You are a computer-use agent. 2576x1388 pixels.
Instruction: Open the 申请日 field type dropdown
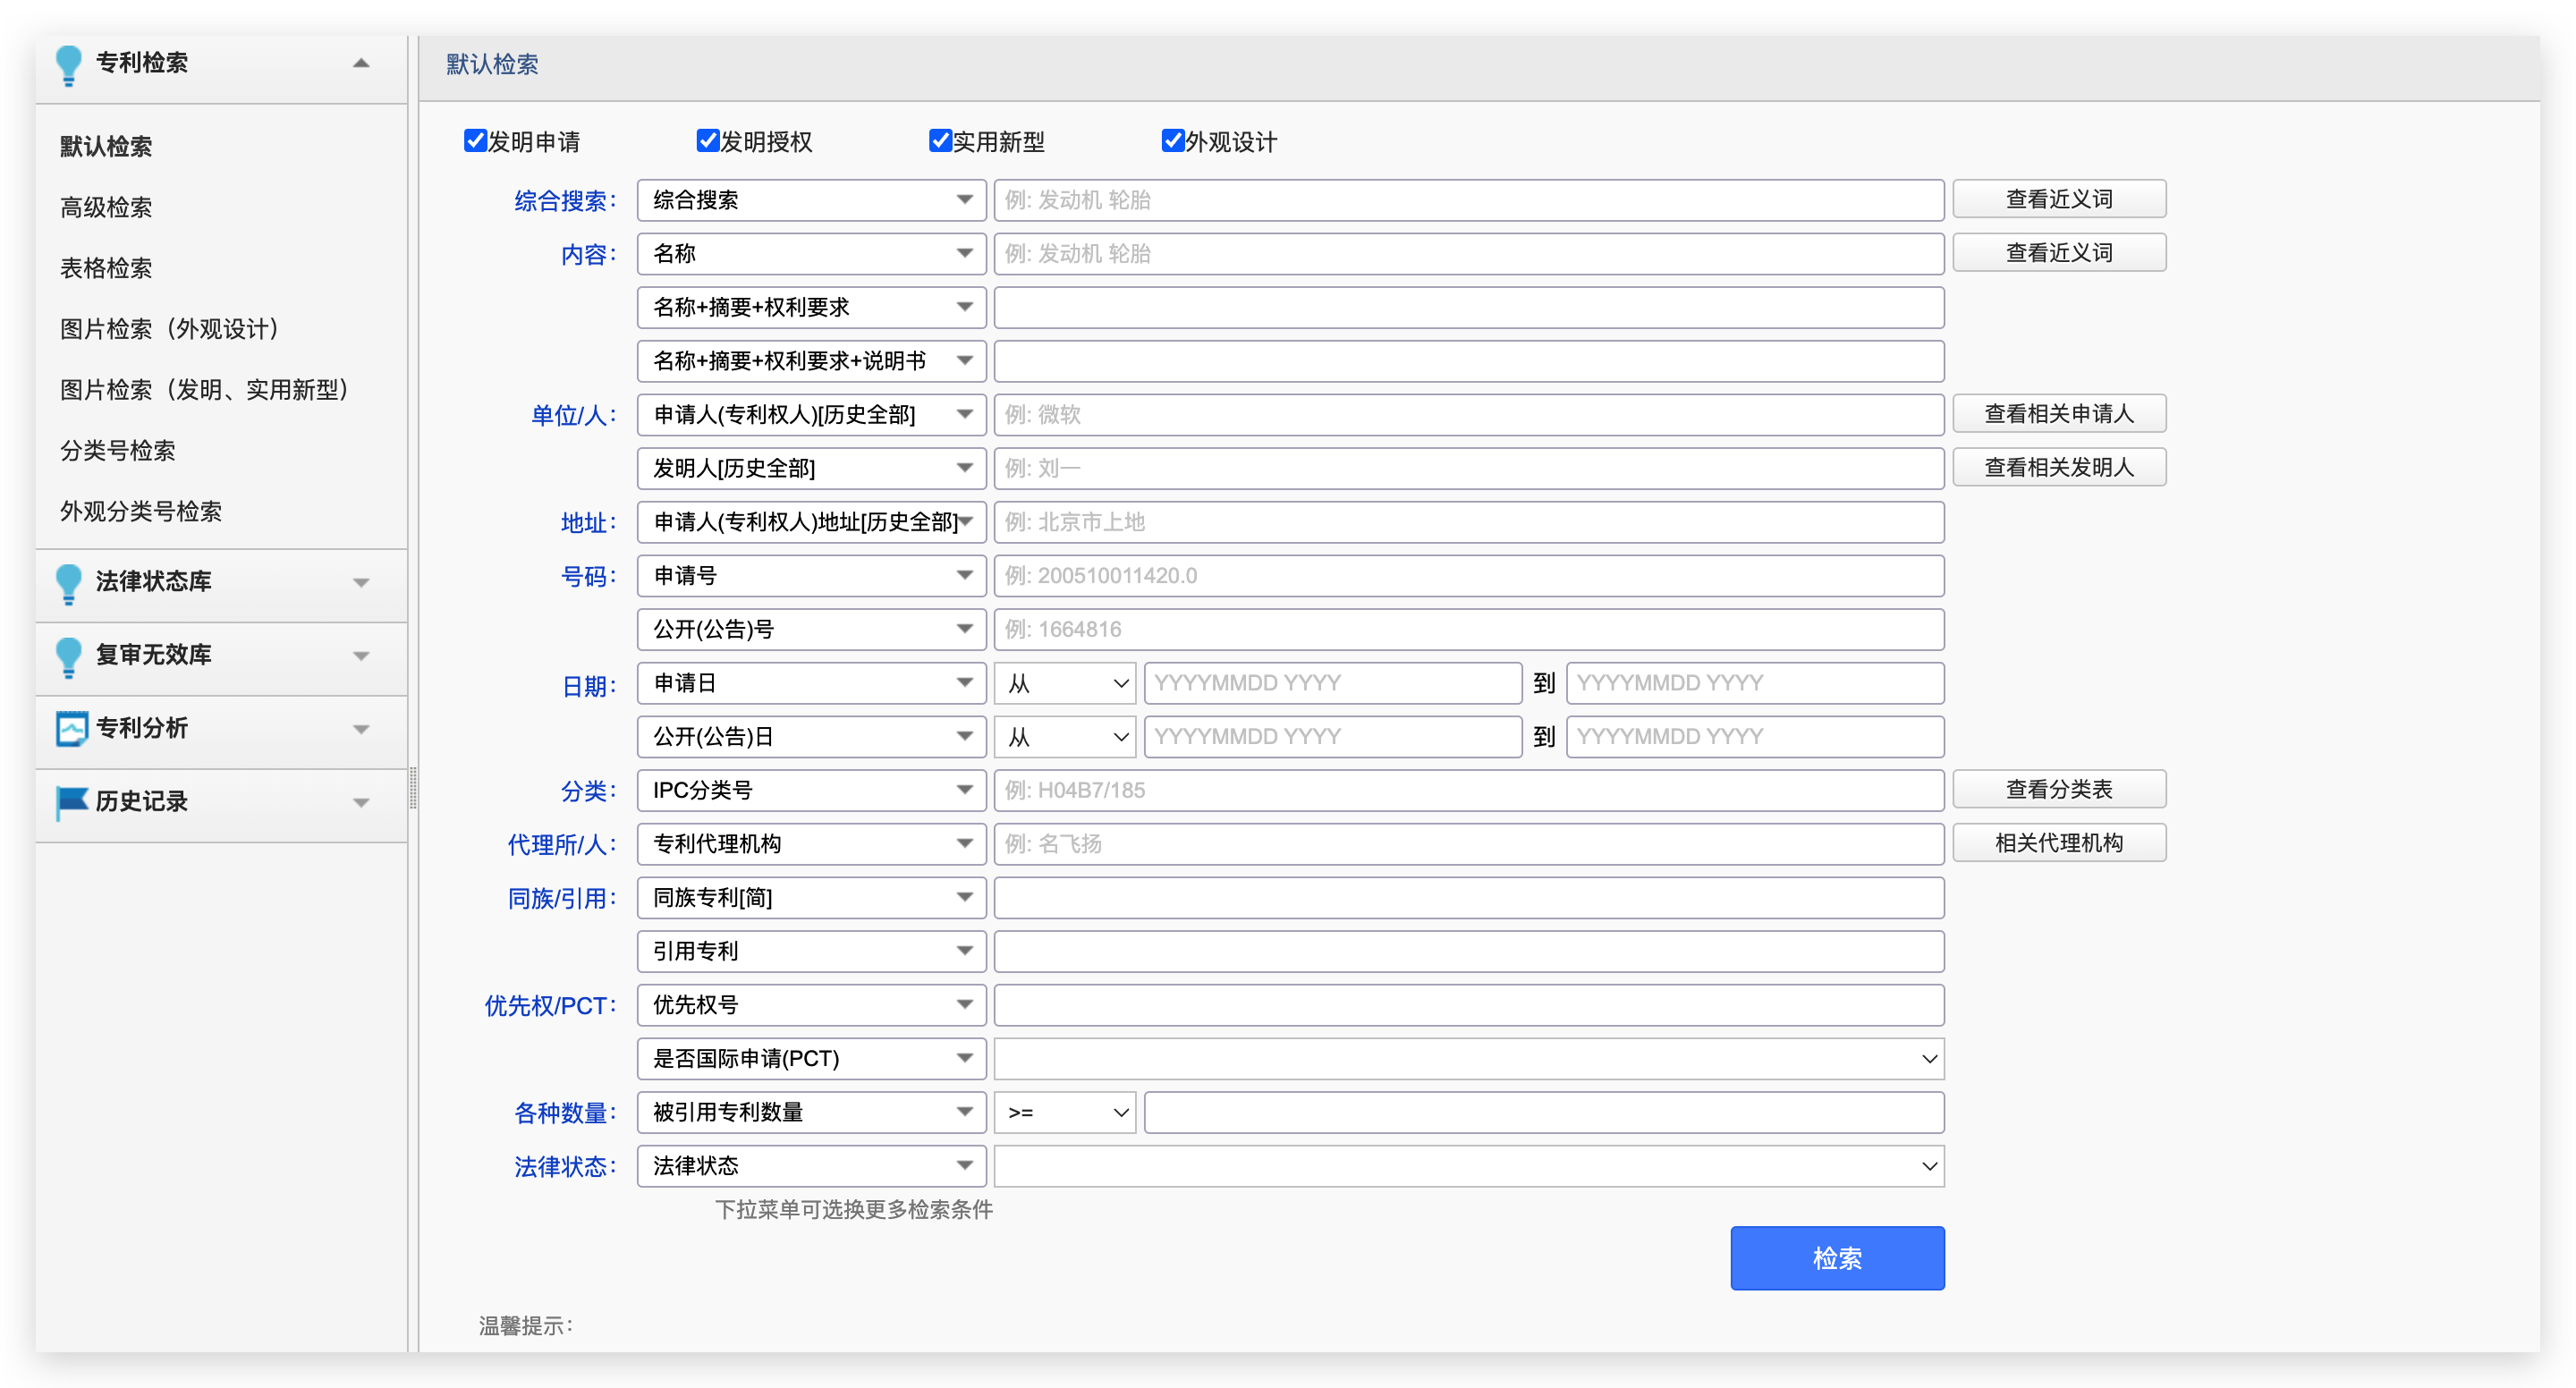[810, 684]
